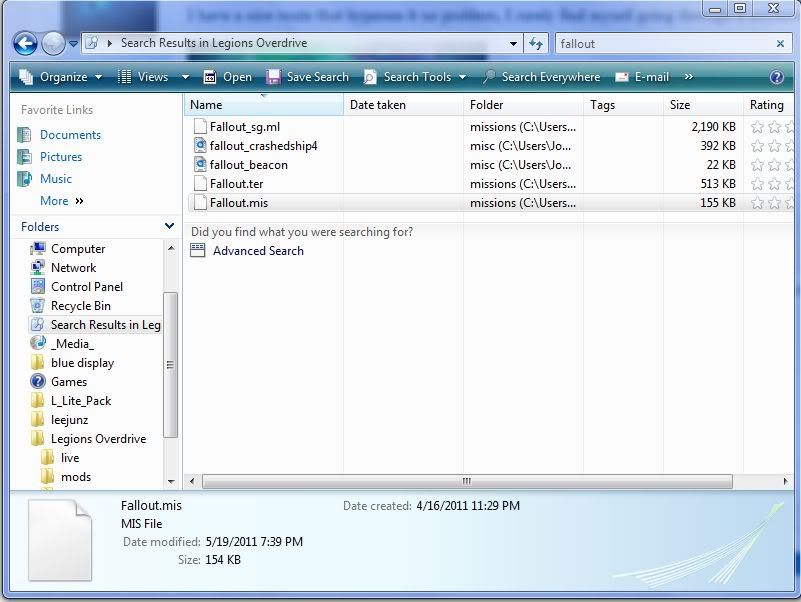Click the Date modified value in details pane

pos(254,542)
